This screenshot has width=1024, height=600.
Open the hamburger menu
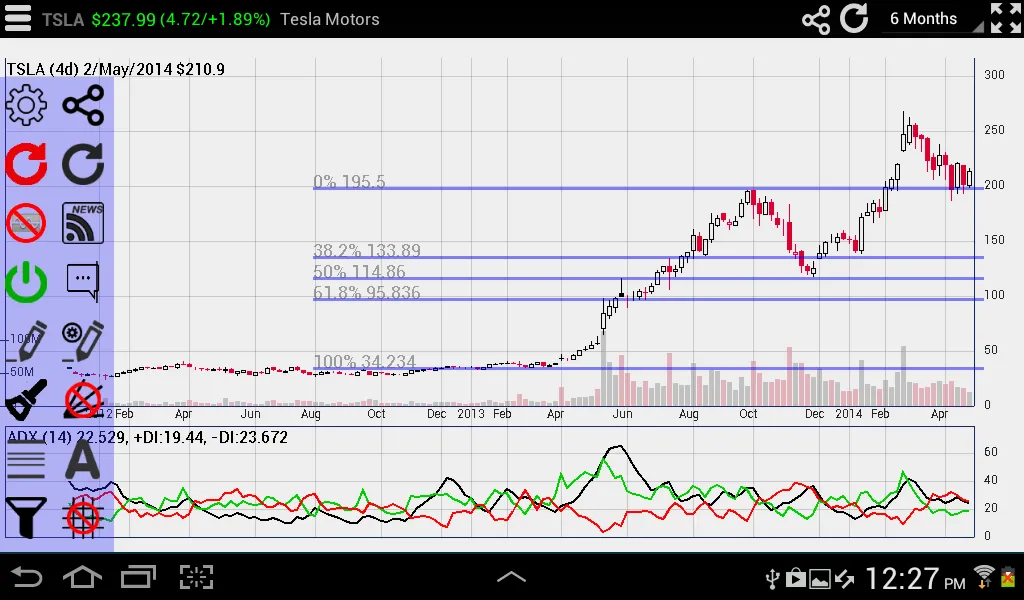18,18
